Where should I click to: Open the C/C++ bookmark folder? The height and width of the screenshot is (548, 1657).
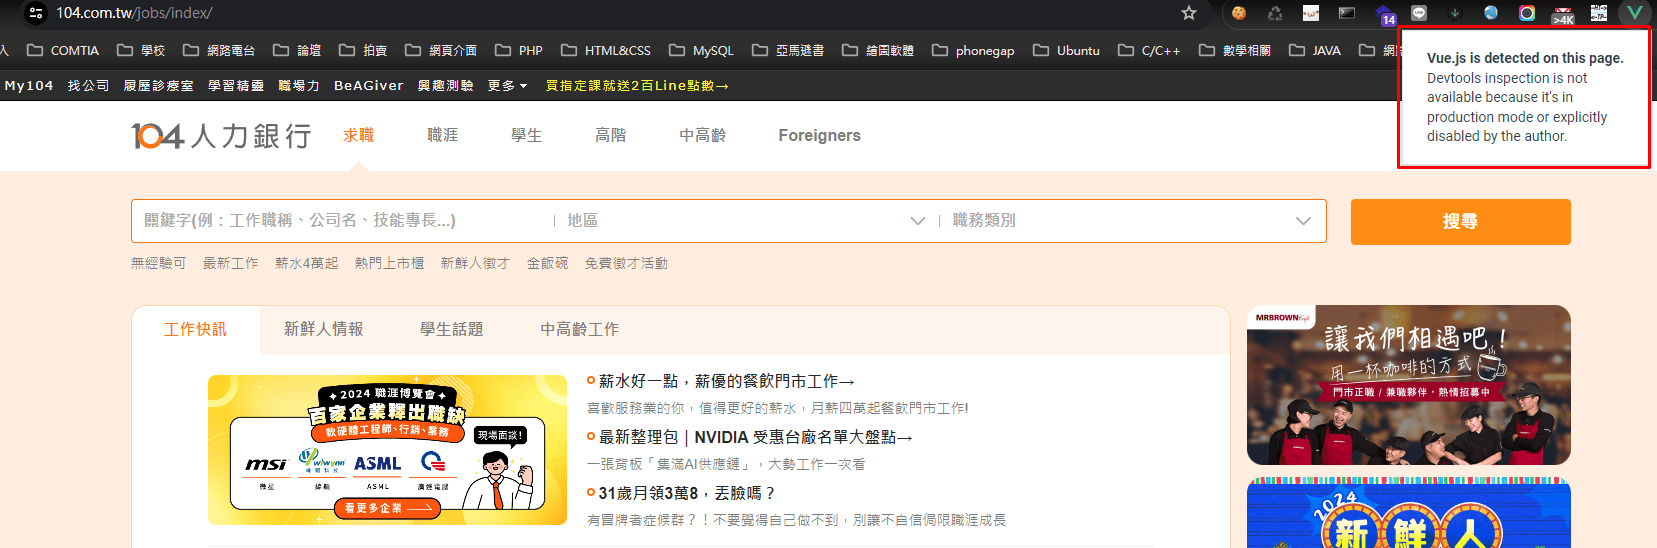[1149, 50]
